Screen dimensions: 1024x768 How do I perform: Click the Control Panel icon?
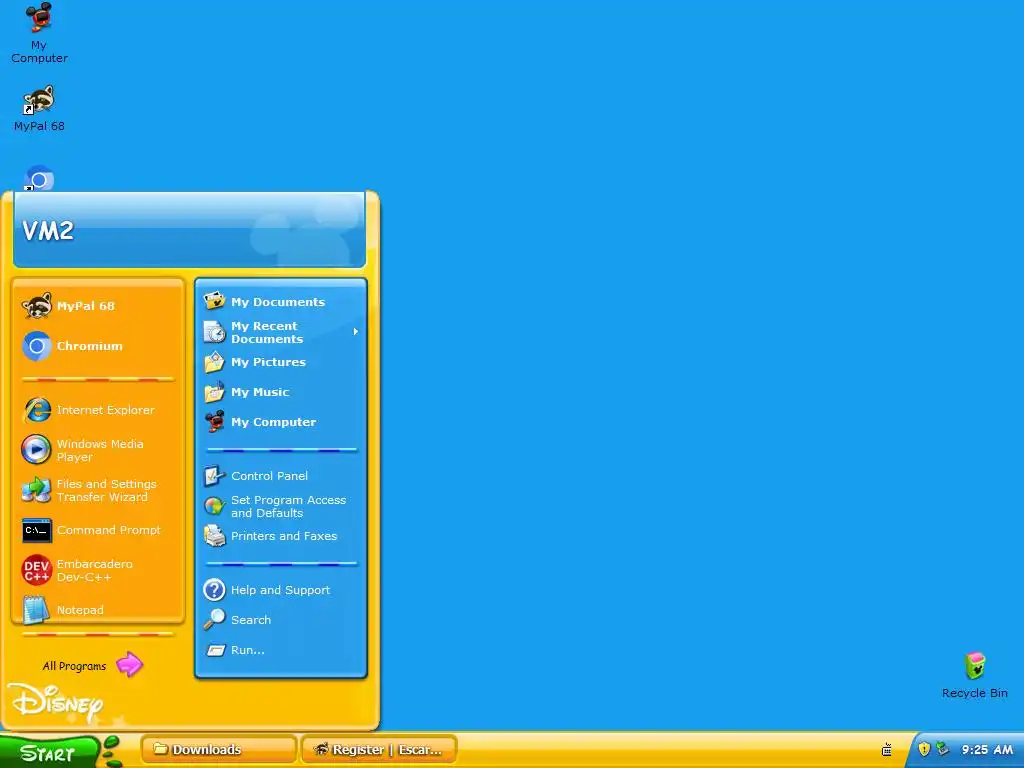[214, 476]
